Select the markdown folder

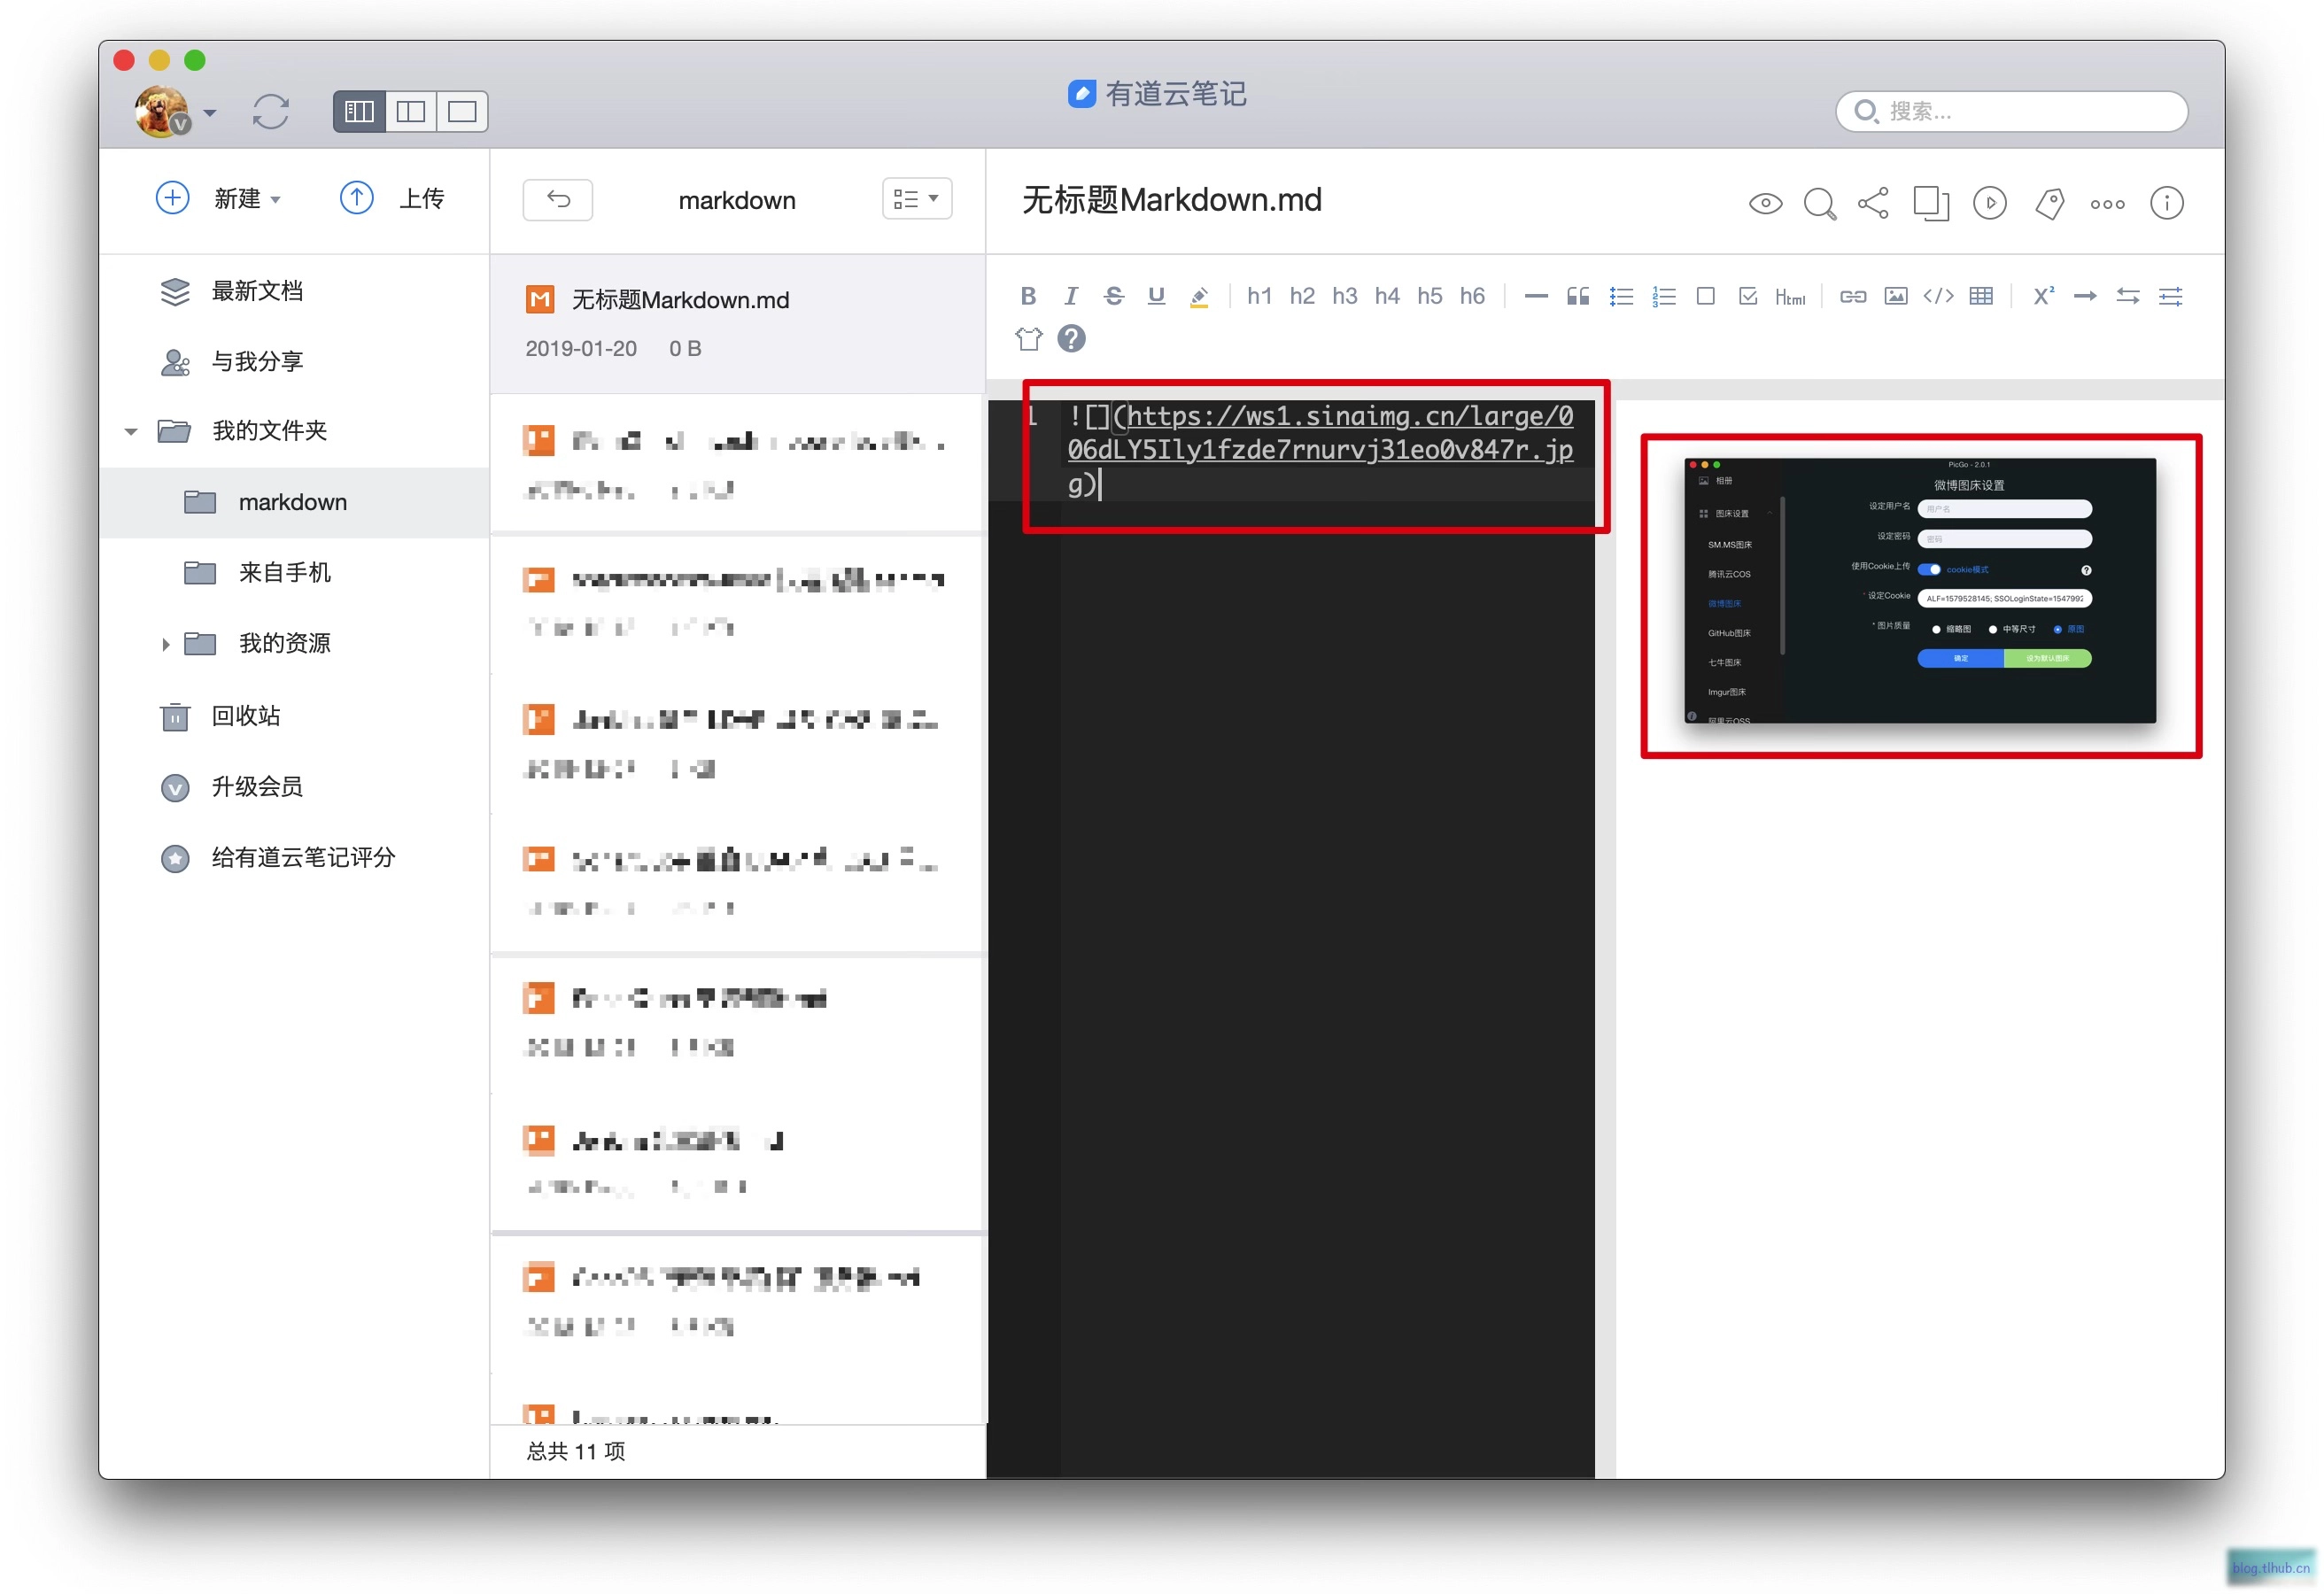point(293,502)
